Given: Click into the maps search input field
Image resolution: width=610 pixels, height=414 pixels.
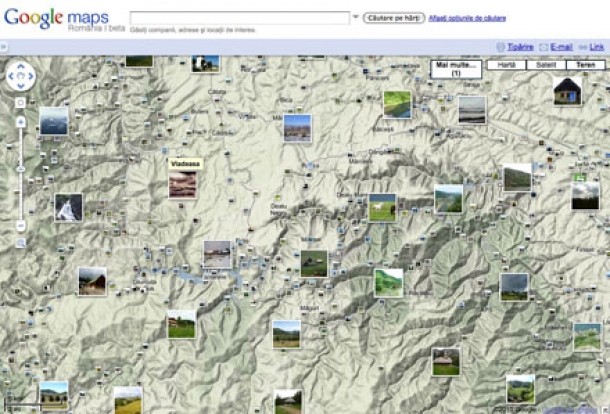Looking at the screenshot, I should tap(239, 17).
